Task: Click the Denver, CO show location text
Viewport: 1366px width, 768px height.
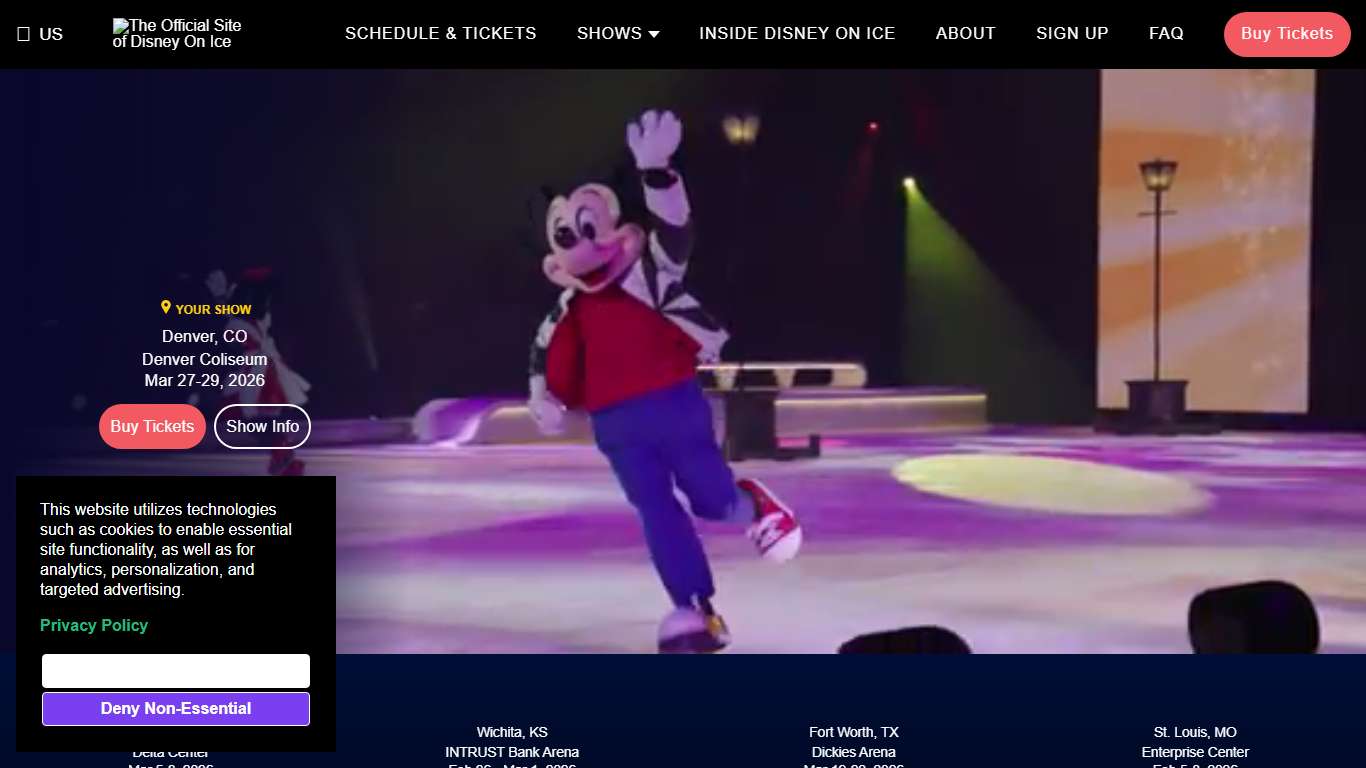Action: coord(204,336)
